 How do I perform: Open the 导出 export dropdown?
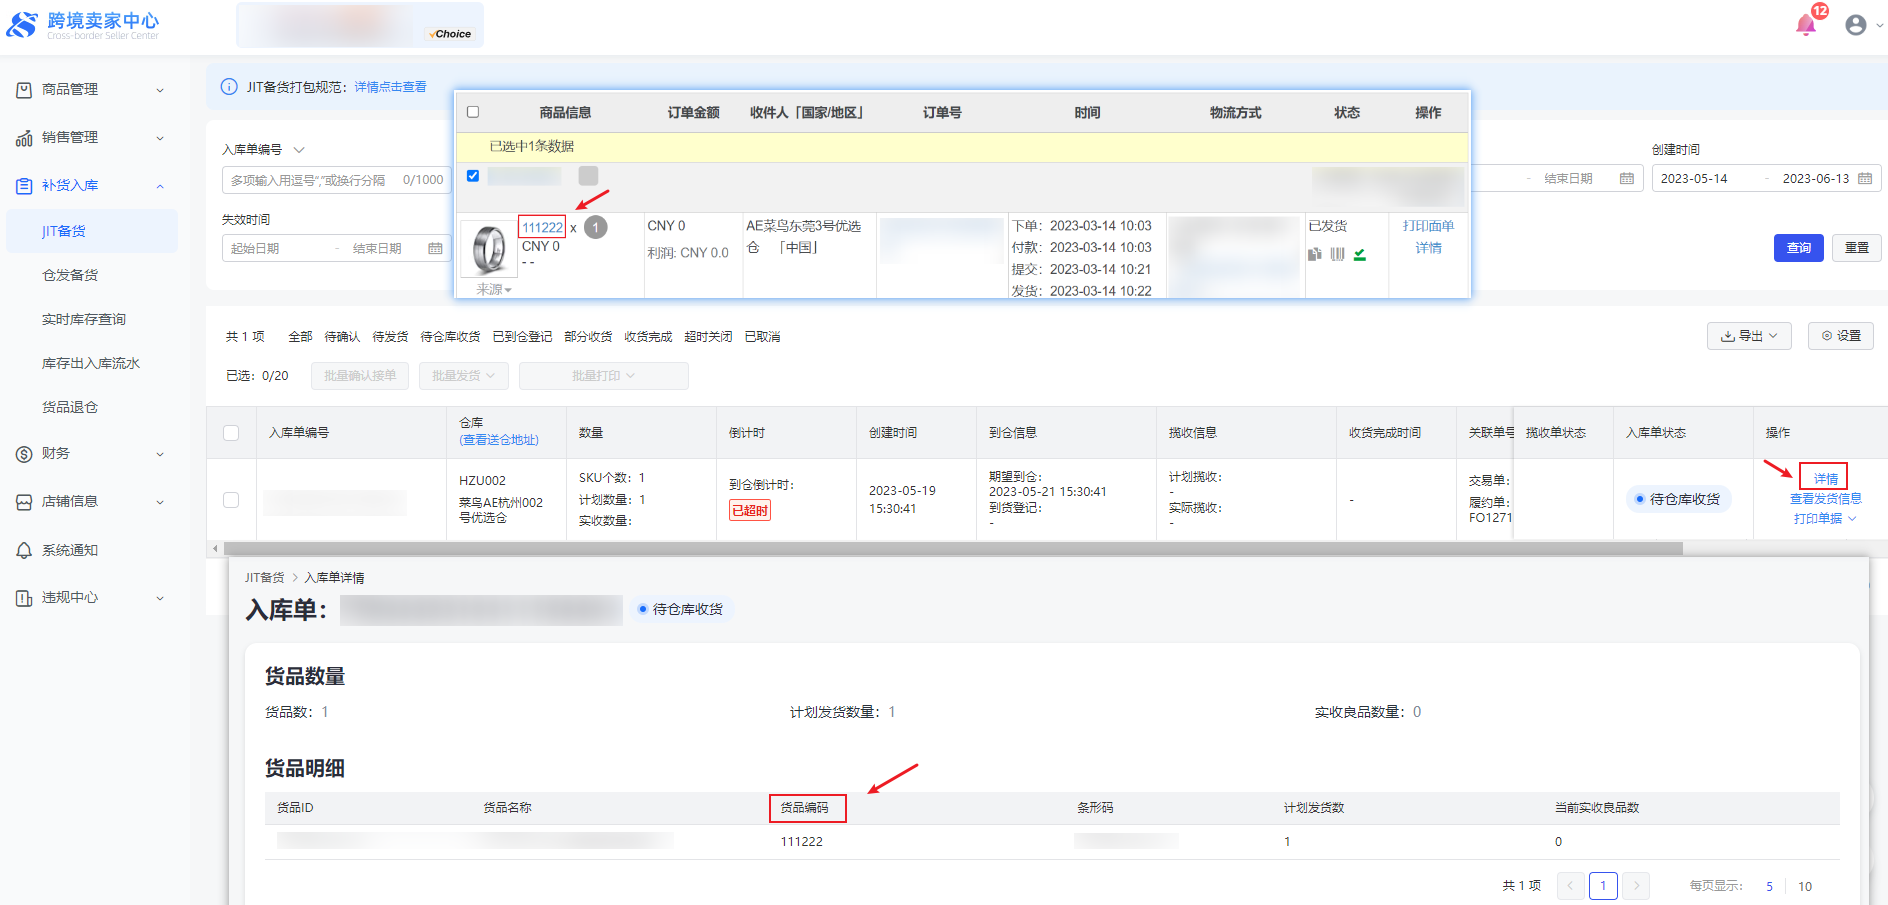click(1748, 336)
